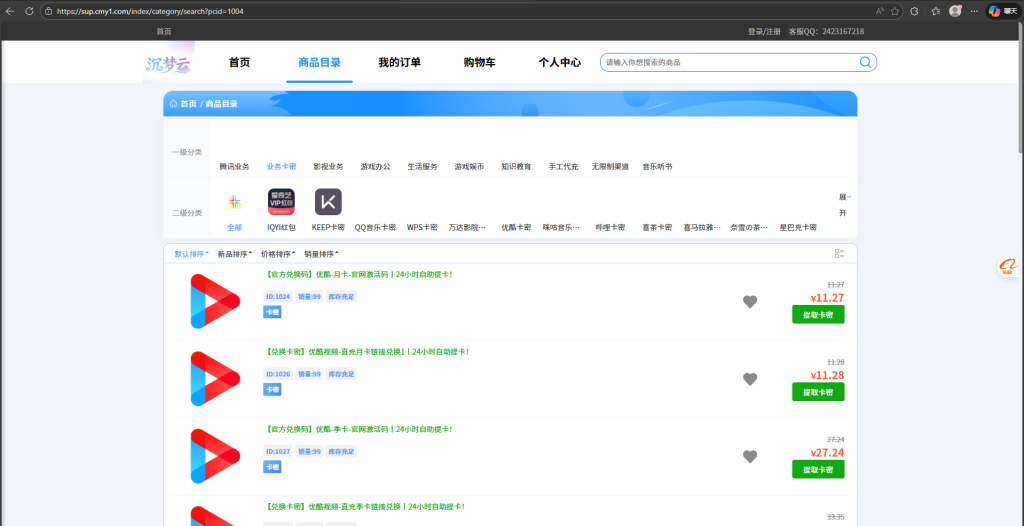This screenshot has width=1024, height=526.
Task: Open the Copilot chat button
Action: coord(1002,11)
